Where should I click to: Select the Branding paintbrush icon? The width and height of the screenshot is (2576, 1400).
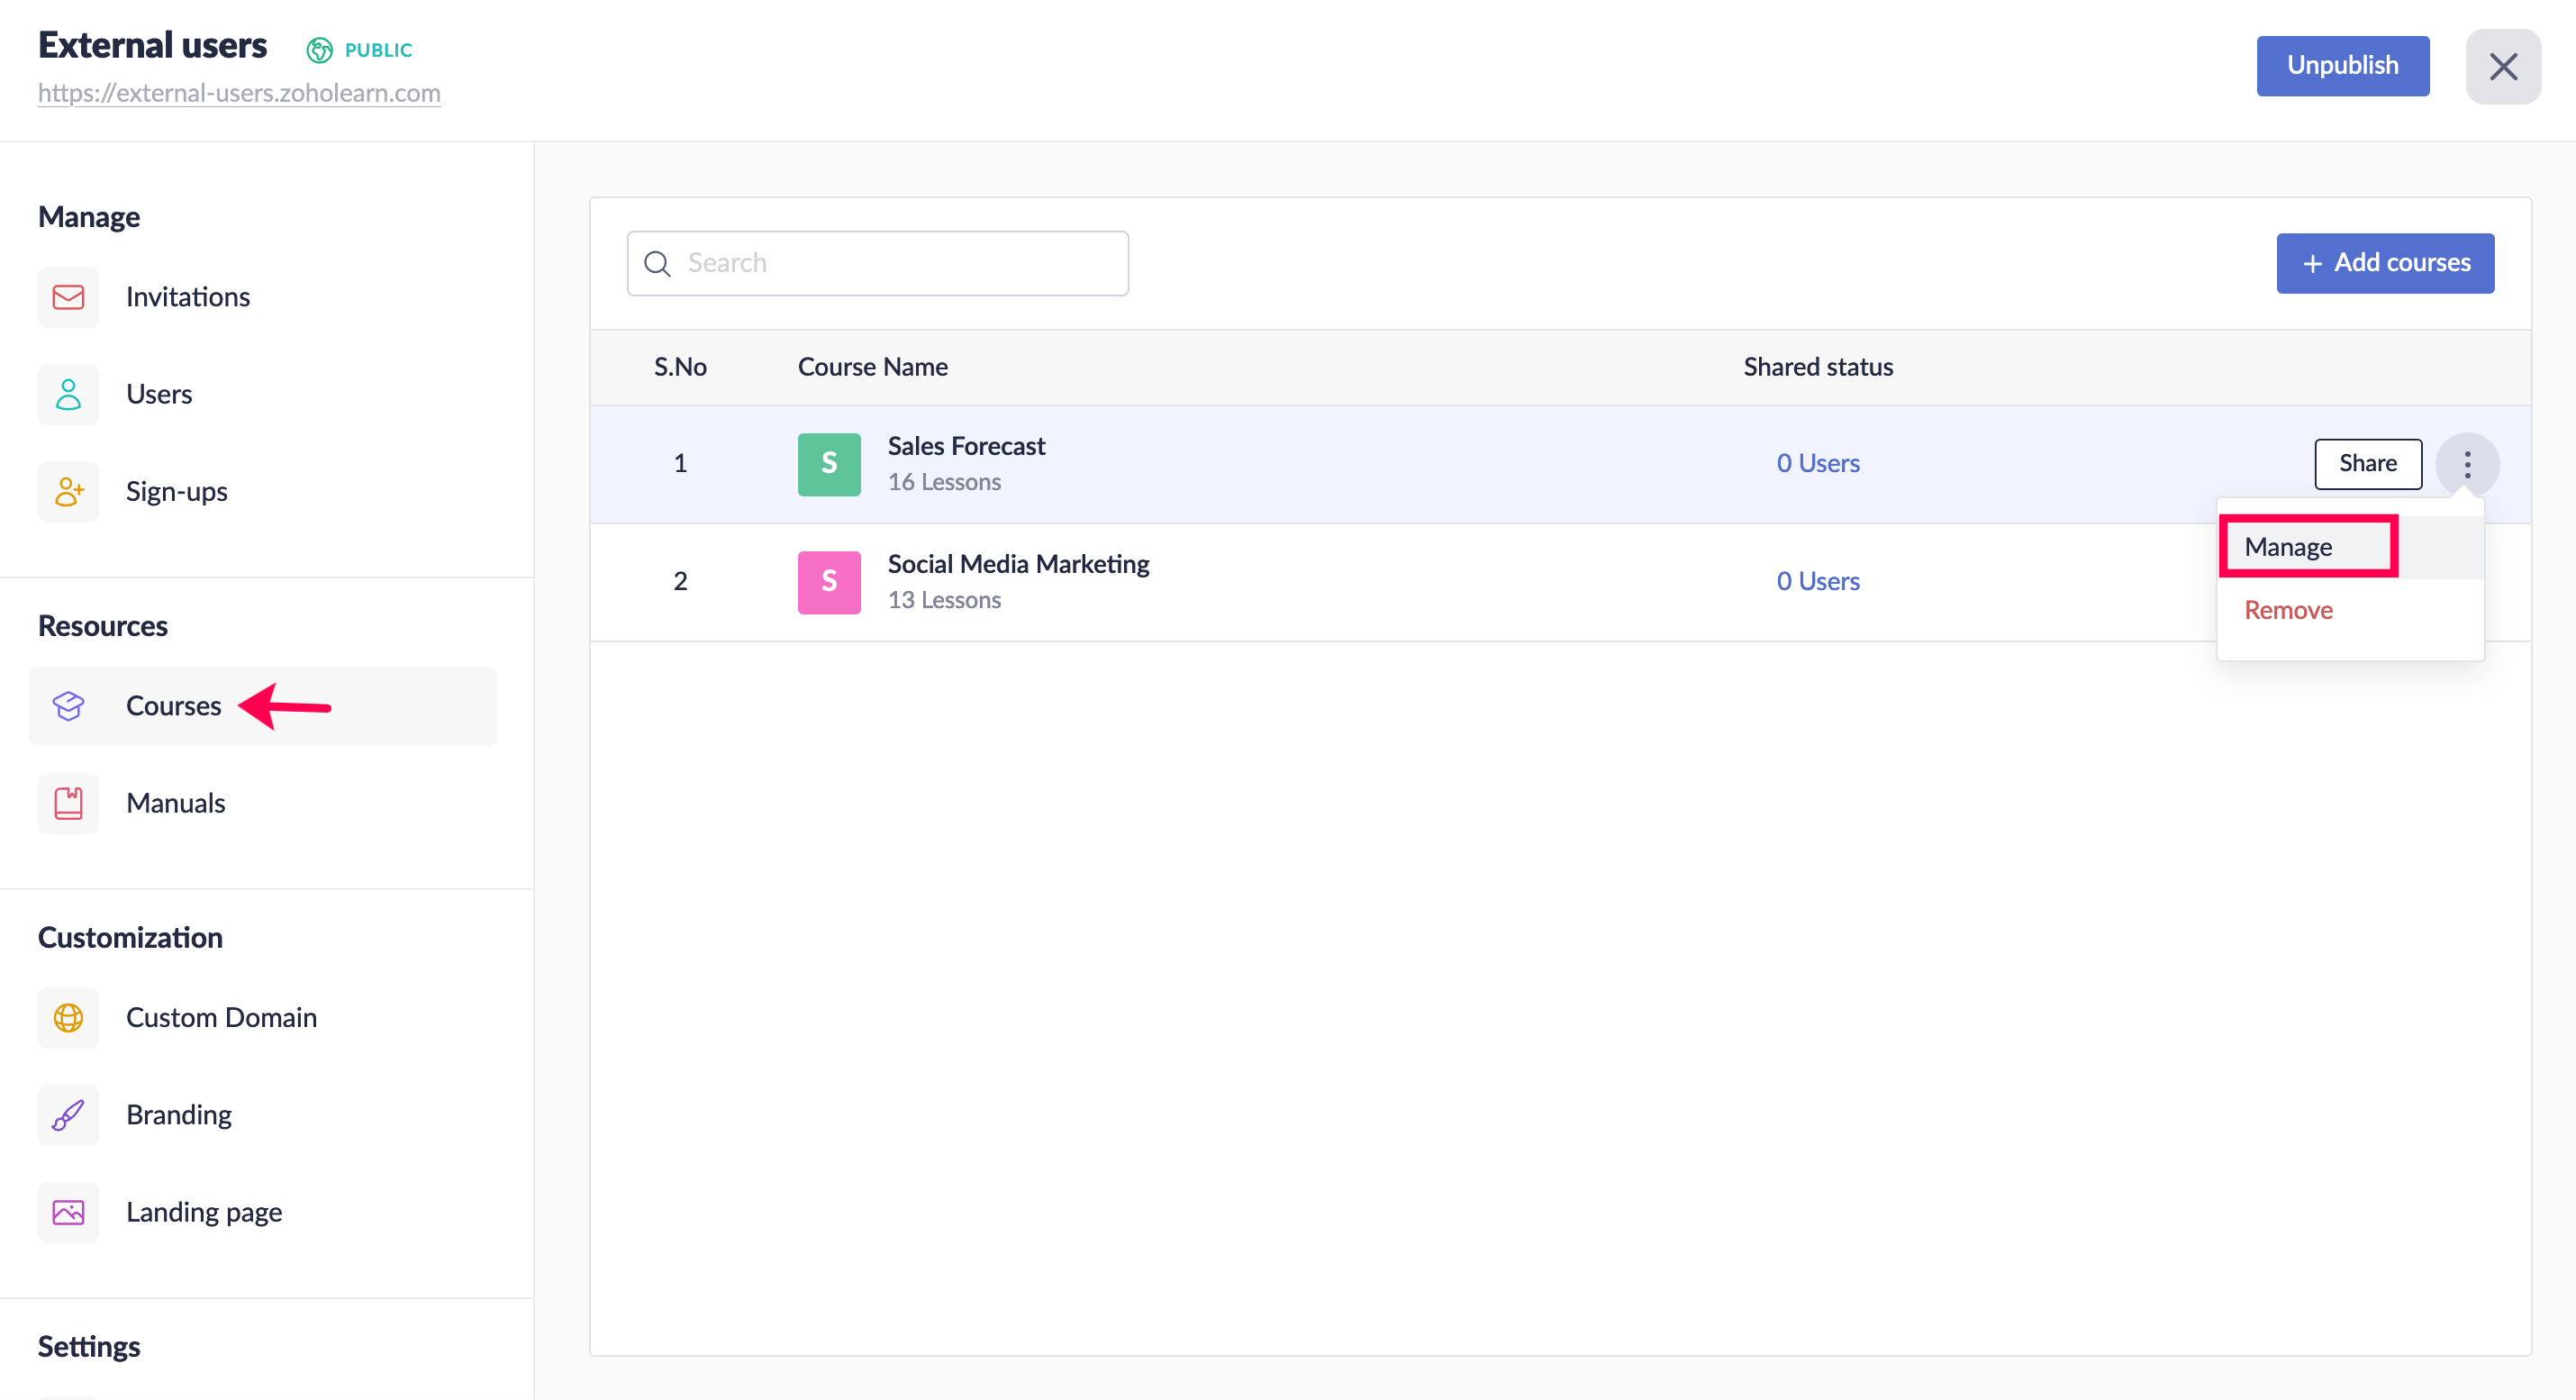(x=68, y=1114)
